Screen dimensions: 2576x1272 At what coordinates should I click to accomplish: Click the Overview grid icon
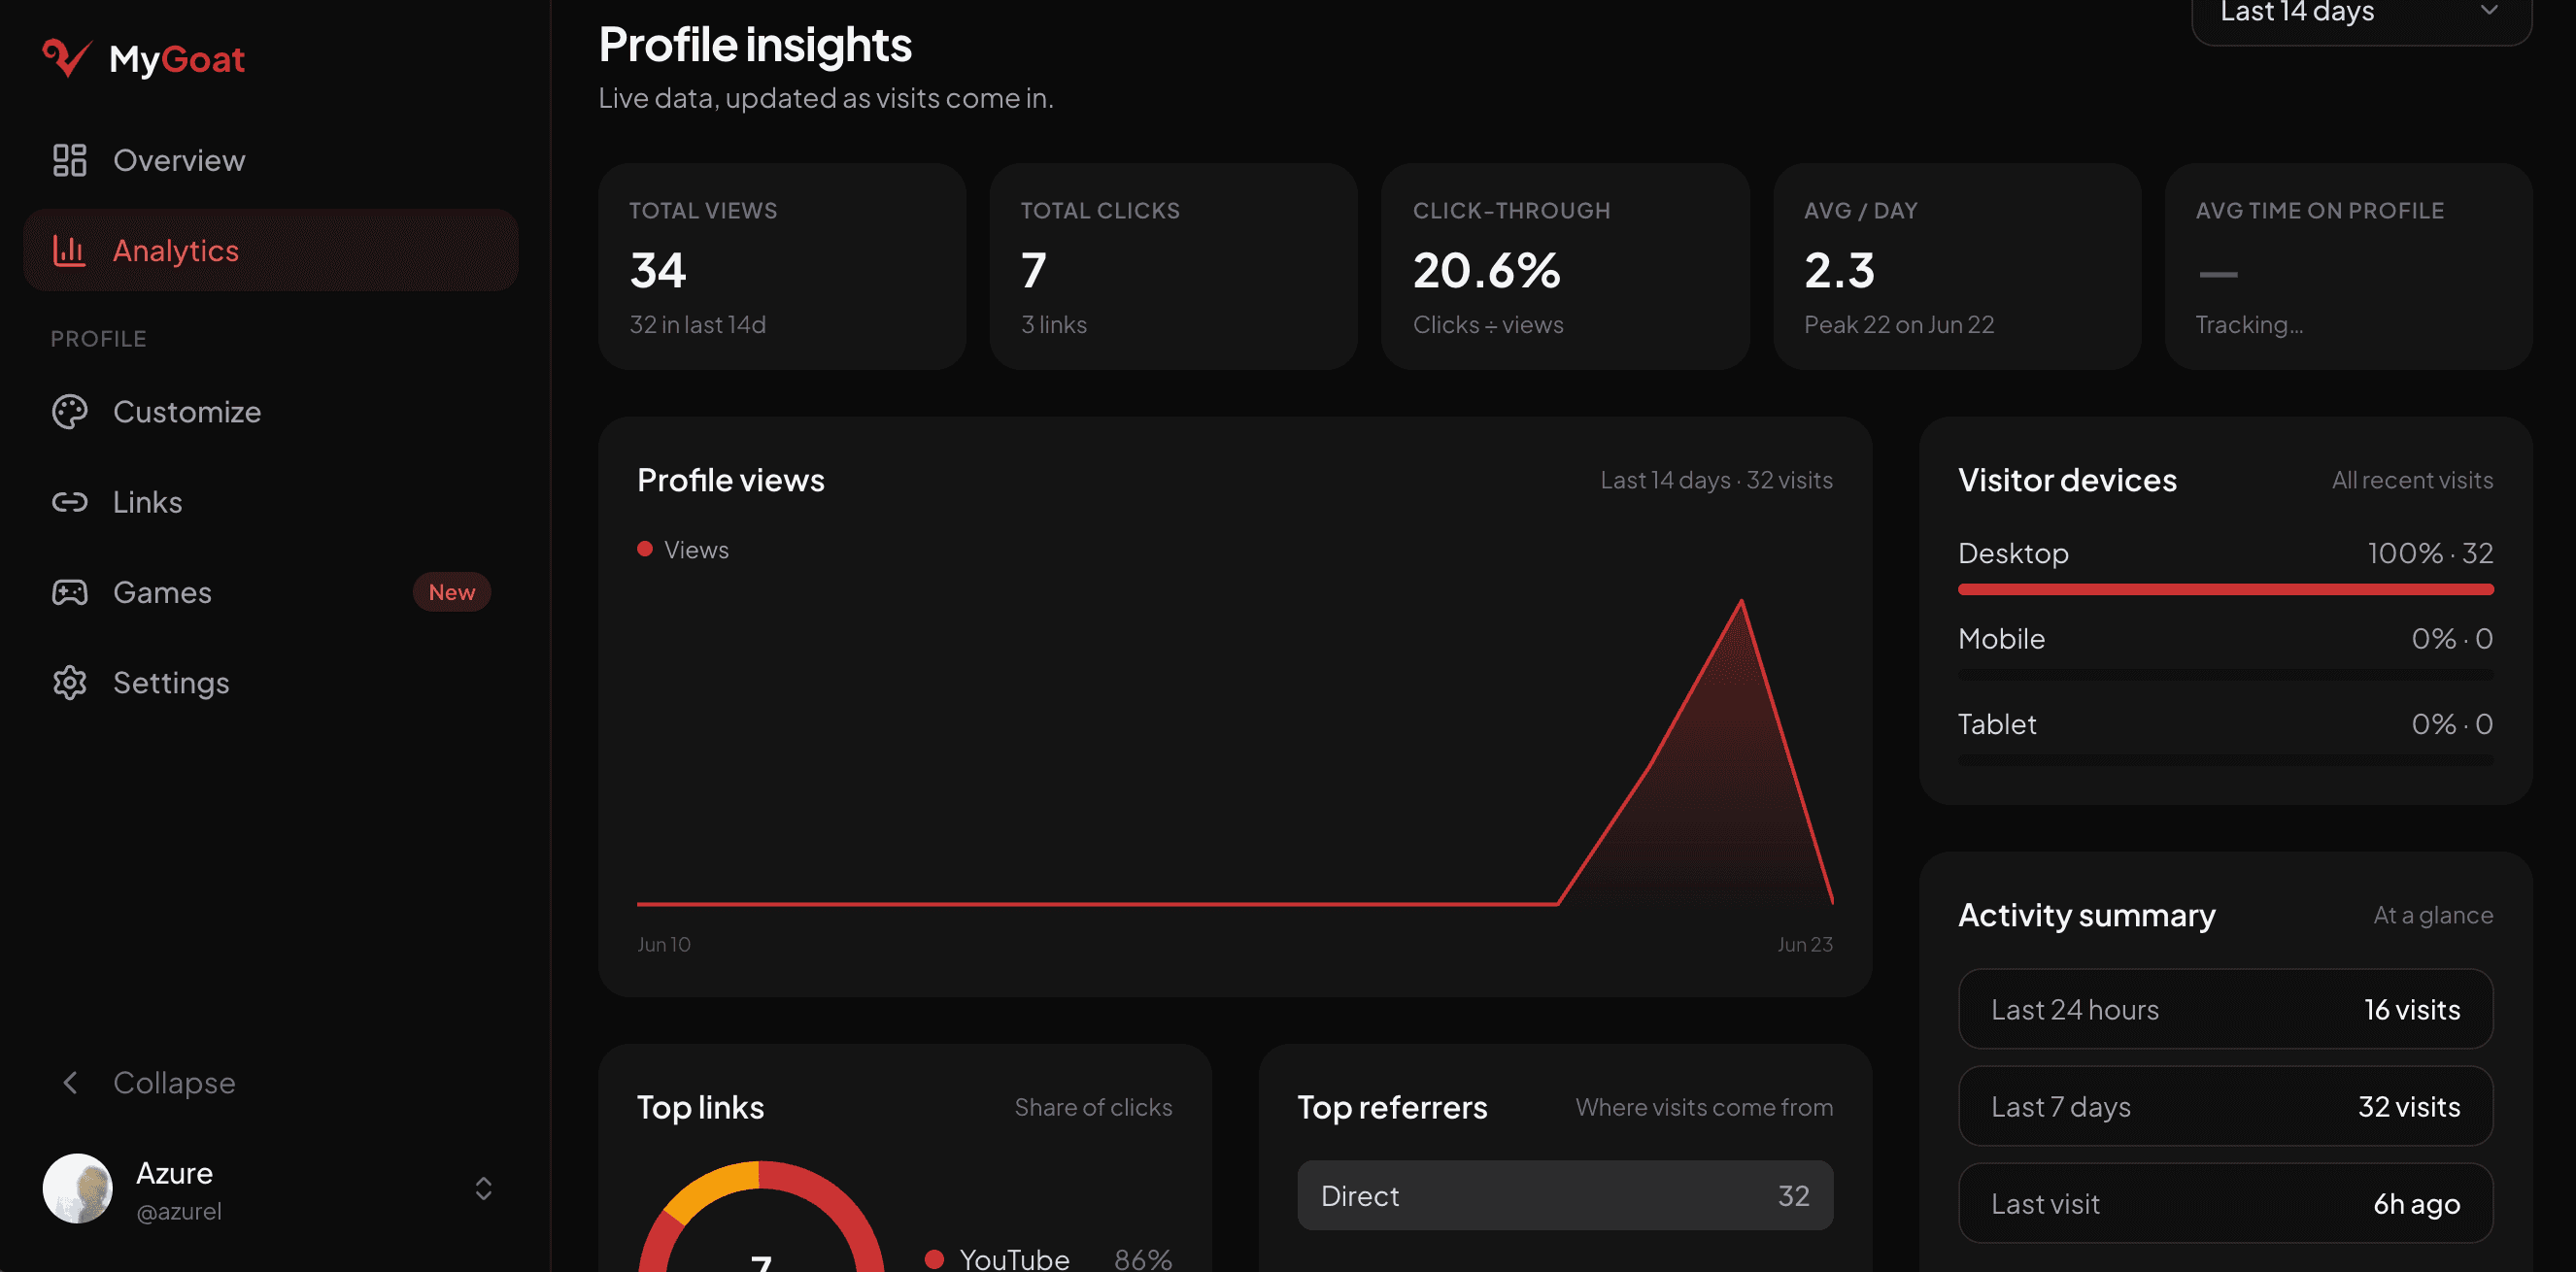[69, 160]
